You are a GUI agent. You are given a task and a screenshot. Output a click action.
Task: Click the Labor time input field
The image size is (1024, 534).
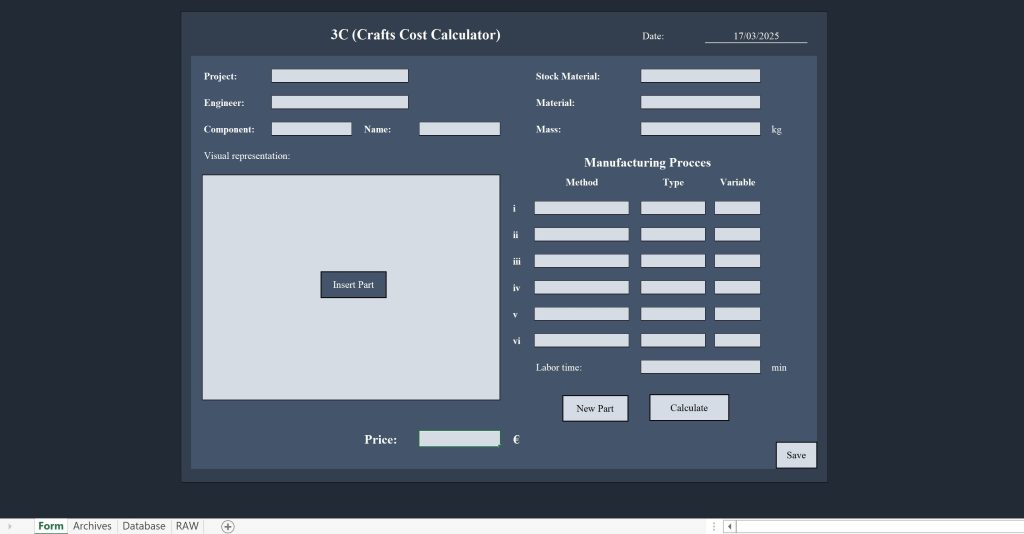[700, 367]
